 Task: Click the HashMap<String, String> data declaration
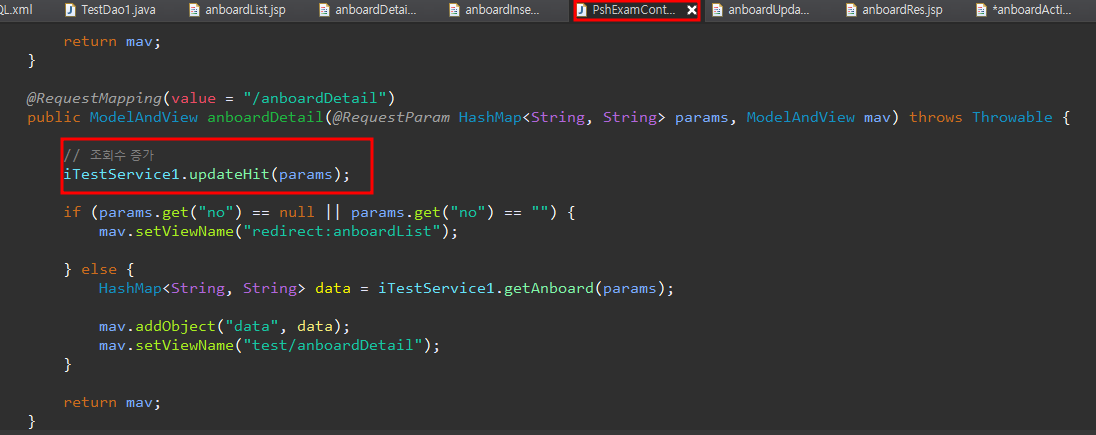pos(387,288)
